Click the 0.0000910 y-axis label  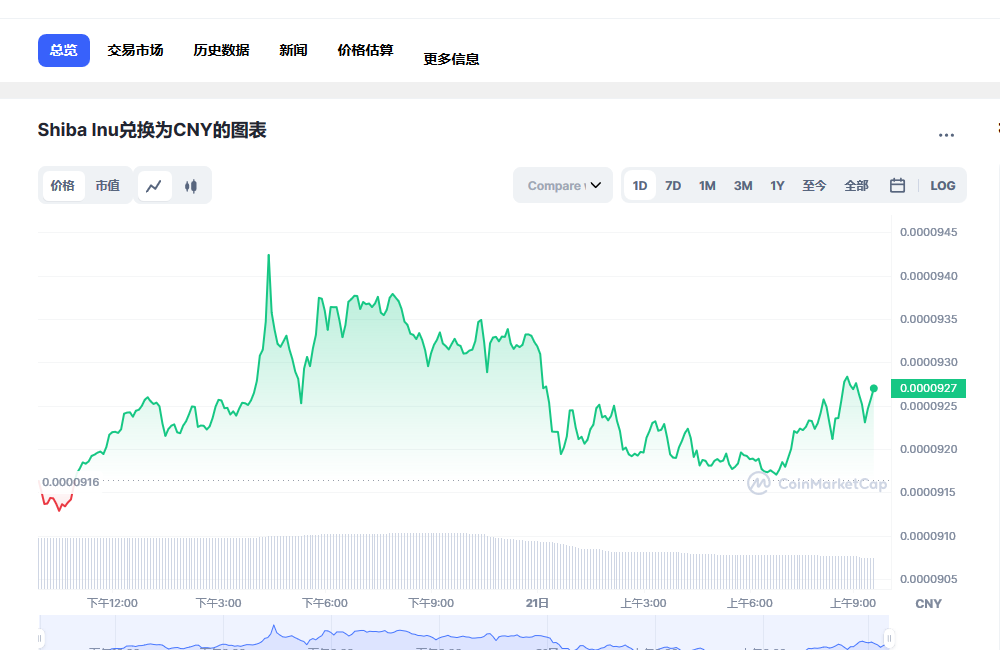(x=928, y=536)
